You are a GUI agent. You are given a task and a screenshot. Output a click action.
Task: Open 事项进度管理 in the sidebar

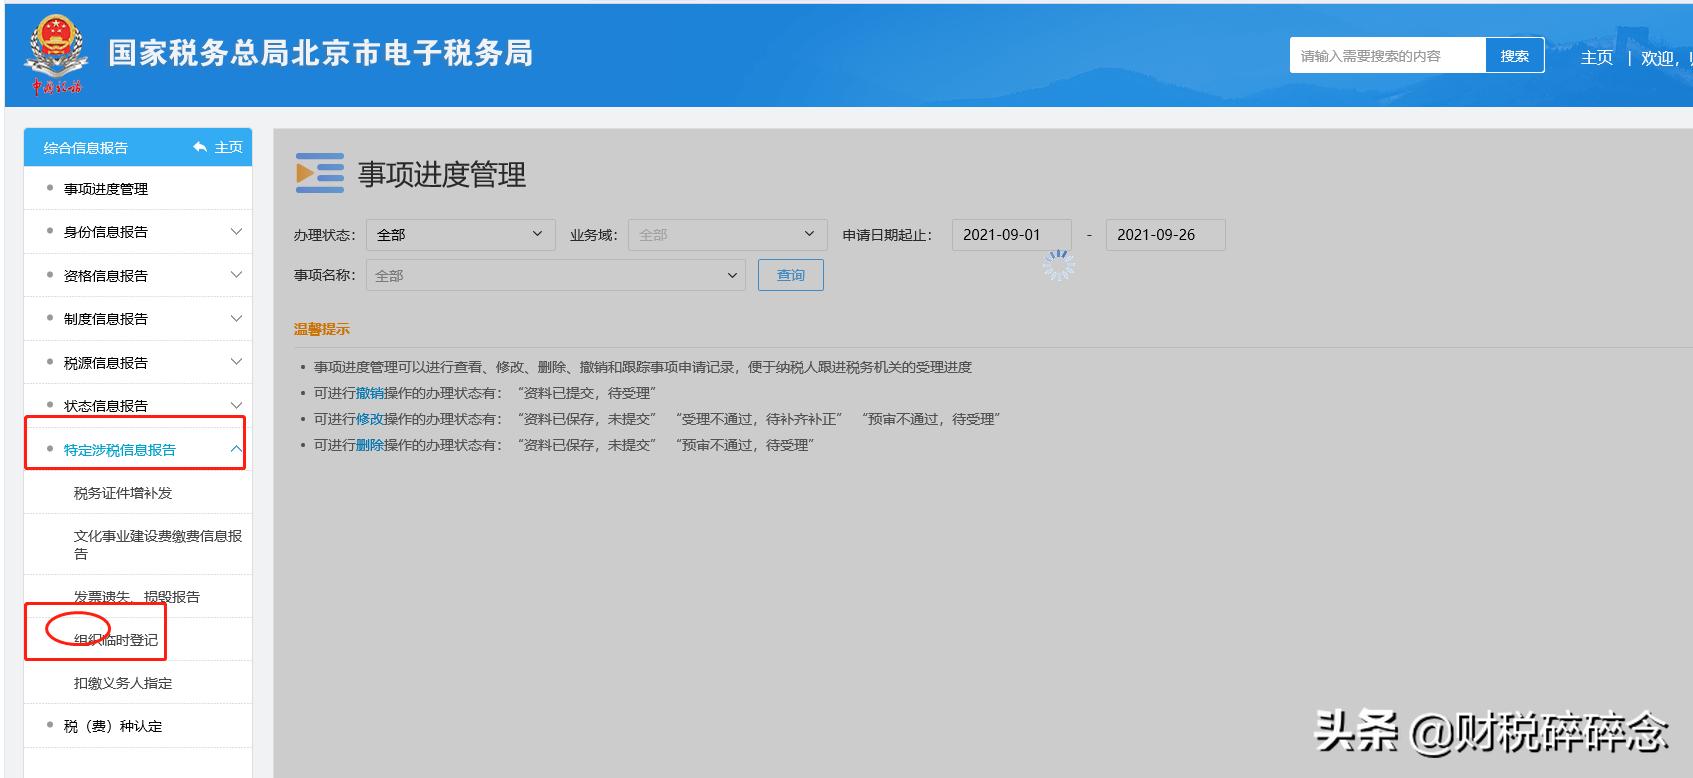pos(106,189)
